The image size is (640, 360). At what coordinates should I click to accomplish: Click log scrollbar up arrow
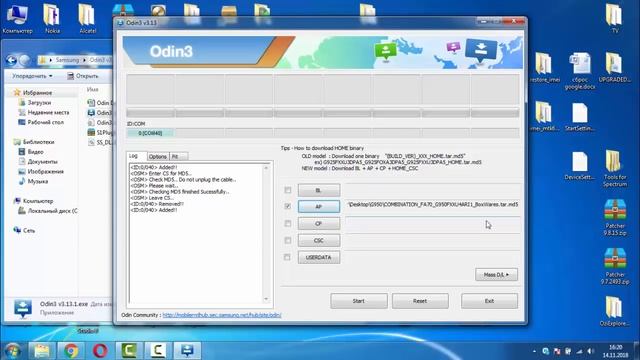click(x=266, y=168)
